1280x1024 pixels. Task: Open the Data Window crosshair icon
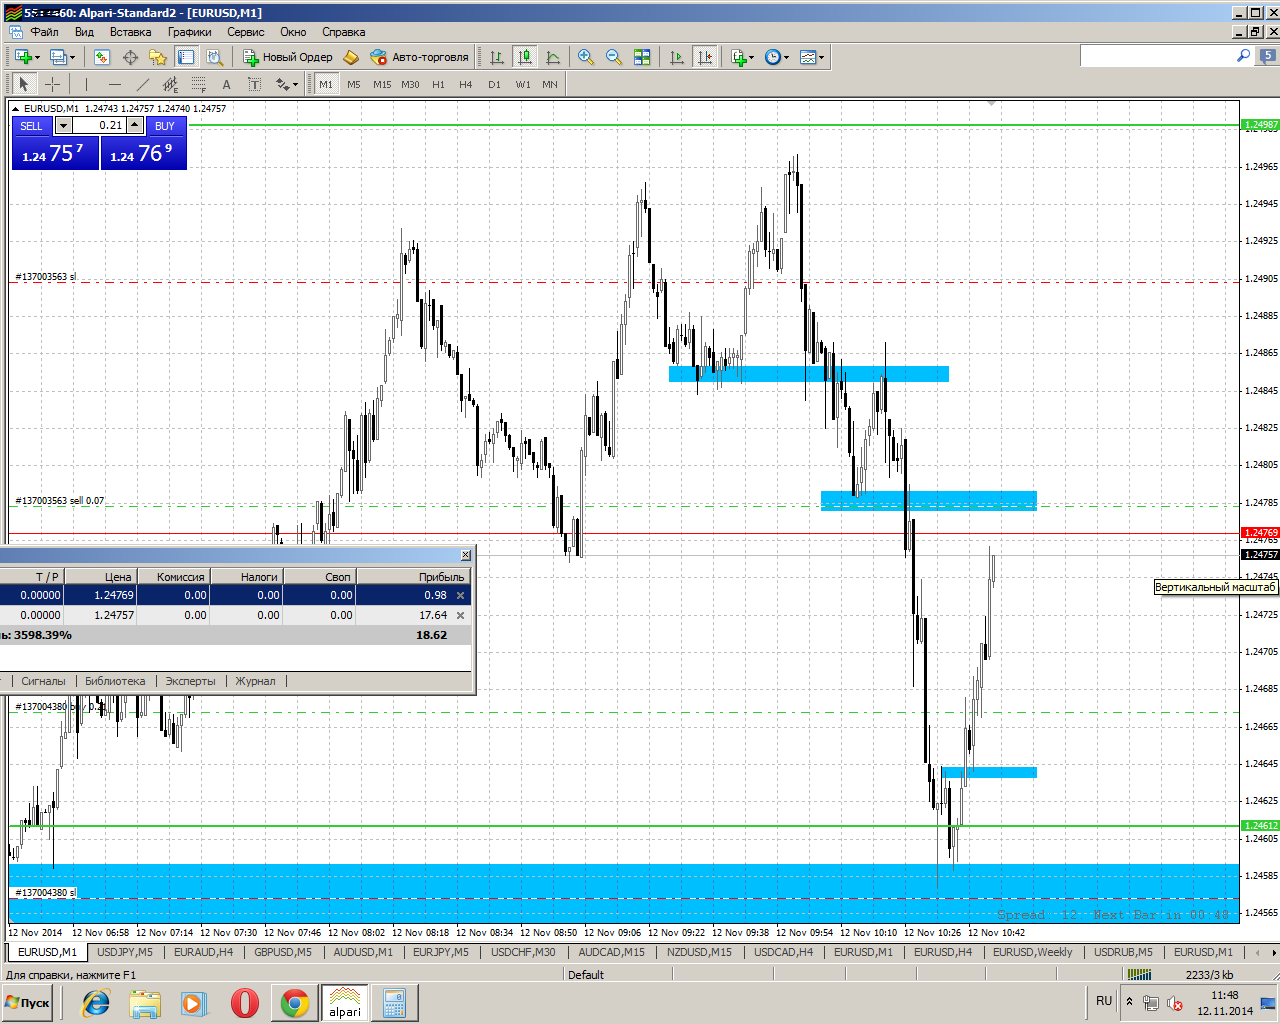click(x=130, y=57)
